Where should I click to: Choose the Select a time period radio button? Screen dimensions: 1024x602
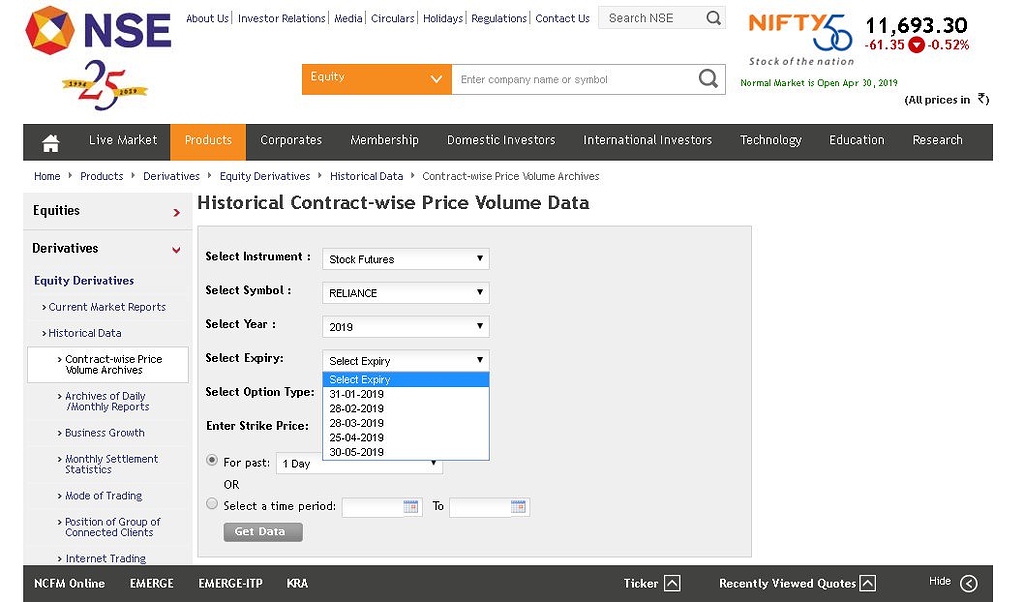pyautogui.click(x=211, y=503)
